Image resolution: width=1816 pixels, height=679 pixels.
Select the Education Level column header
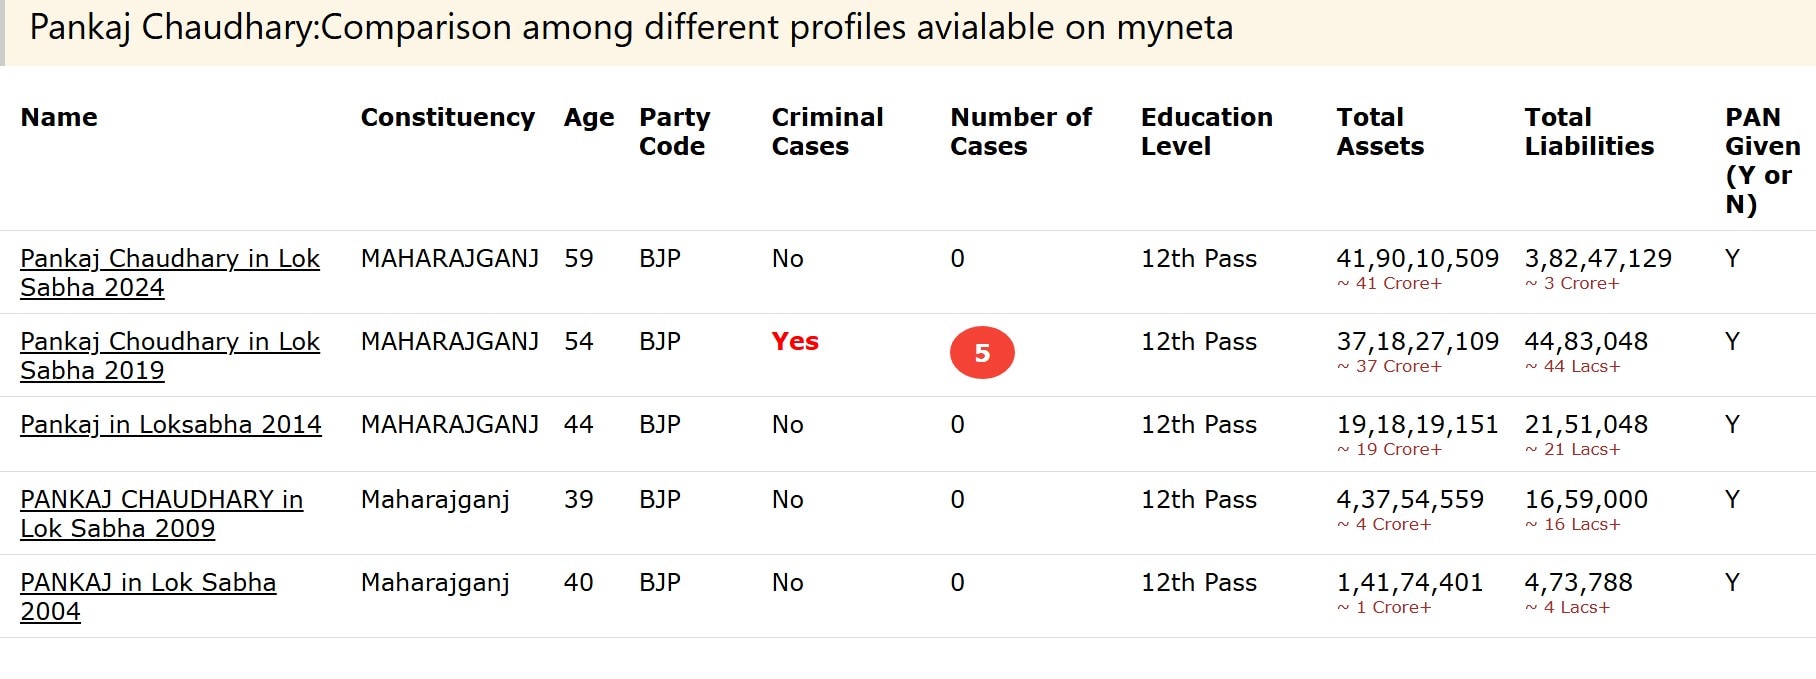pos(1207,131)
